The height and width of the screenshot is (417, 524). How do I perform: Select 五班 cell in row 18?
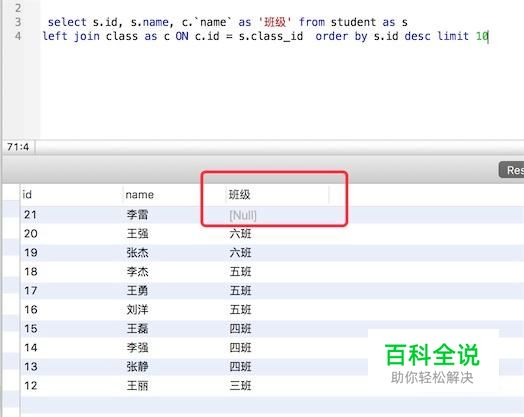pos(240,272)
